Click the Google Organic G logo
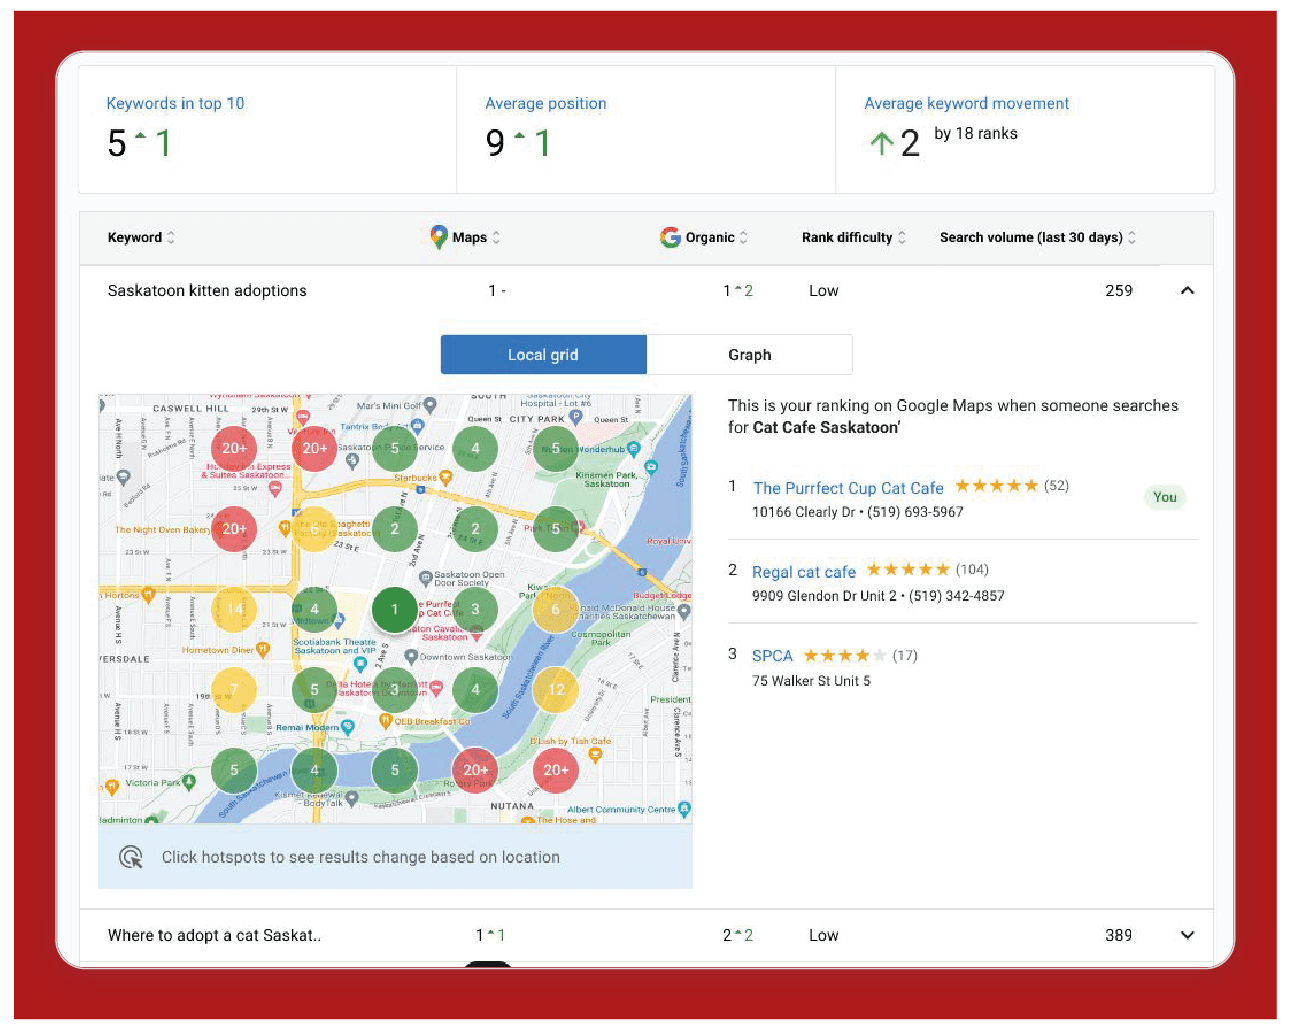 [x=670, y=237]
